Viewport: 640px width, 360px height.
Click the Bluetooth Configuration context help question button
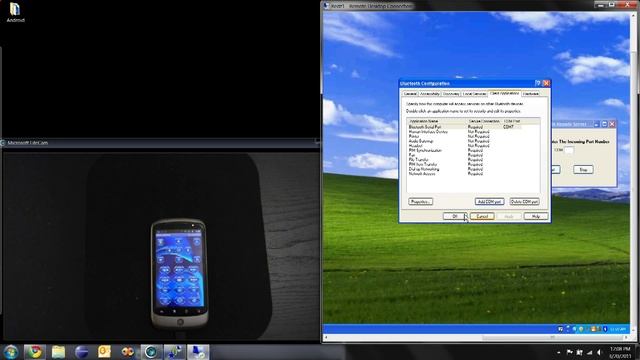(x=538, y=83)
